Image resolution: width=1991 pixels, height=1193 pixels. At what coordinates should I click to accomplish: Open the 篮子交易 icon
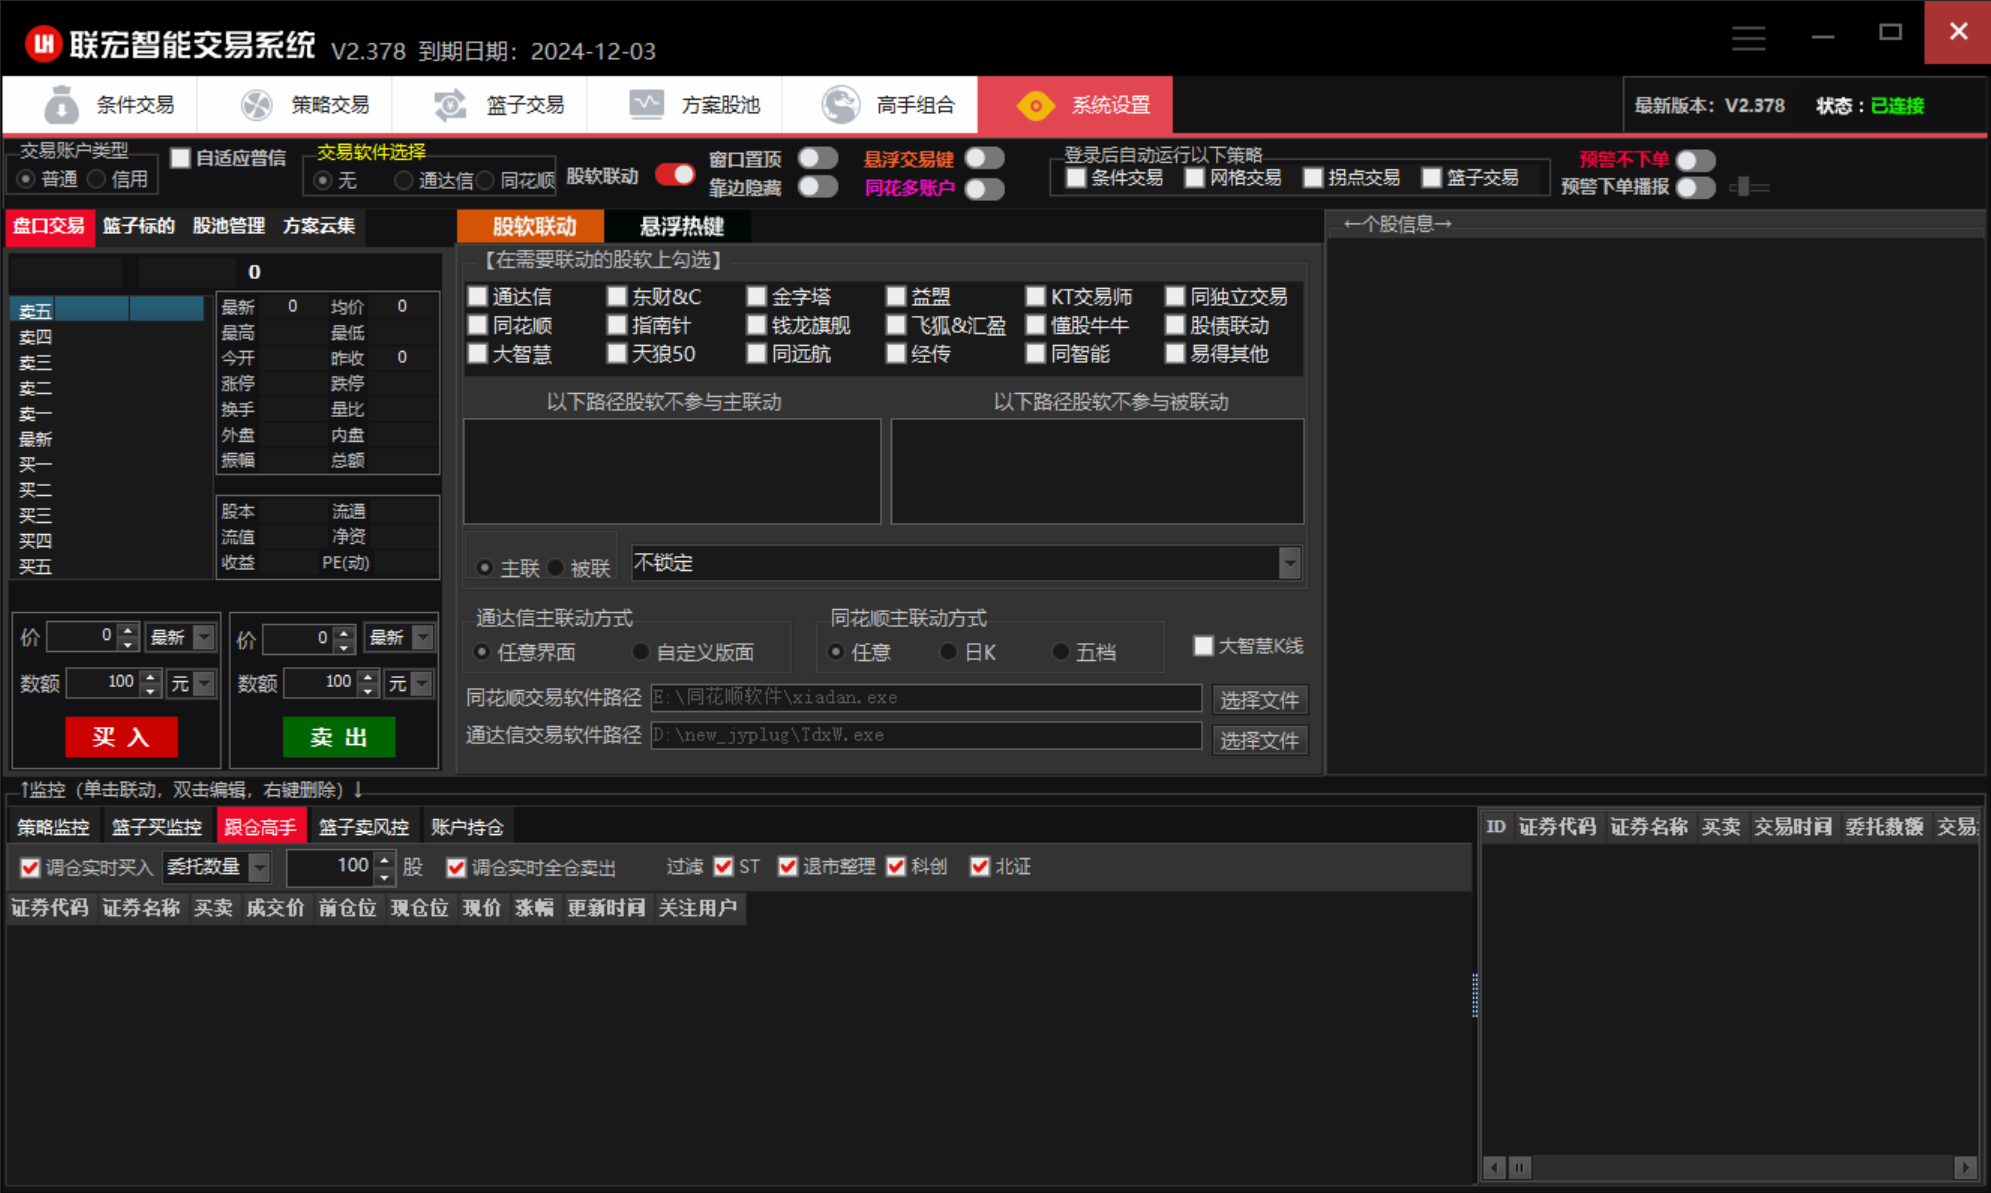(x=450, y=104)
